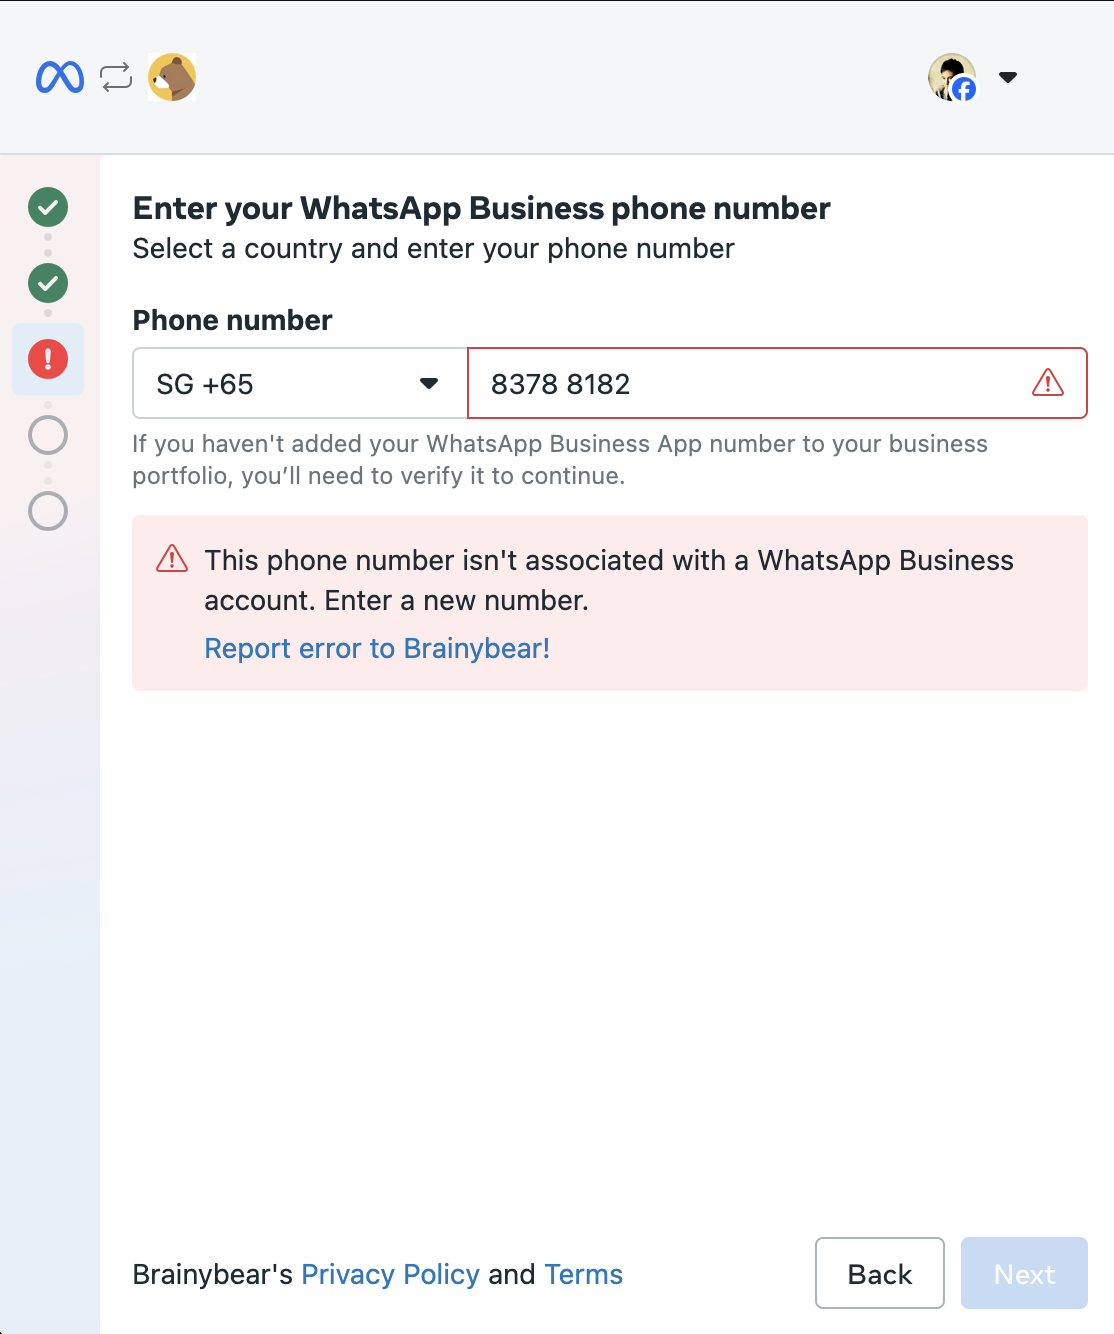
Task: Select the second completed step checkmark
Action: pos(48,283)
